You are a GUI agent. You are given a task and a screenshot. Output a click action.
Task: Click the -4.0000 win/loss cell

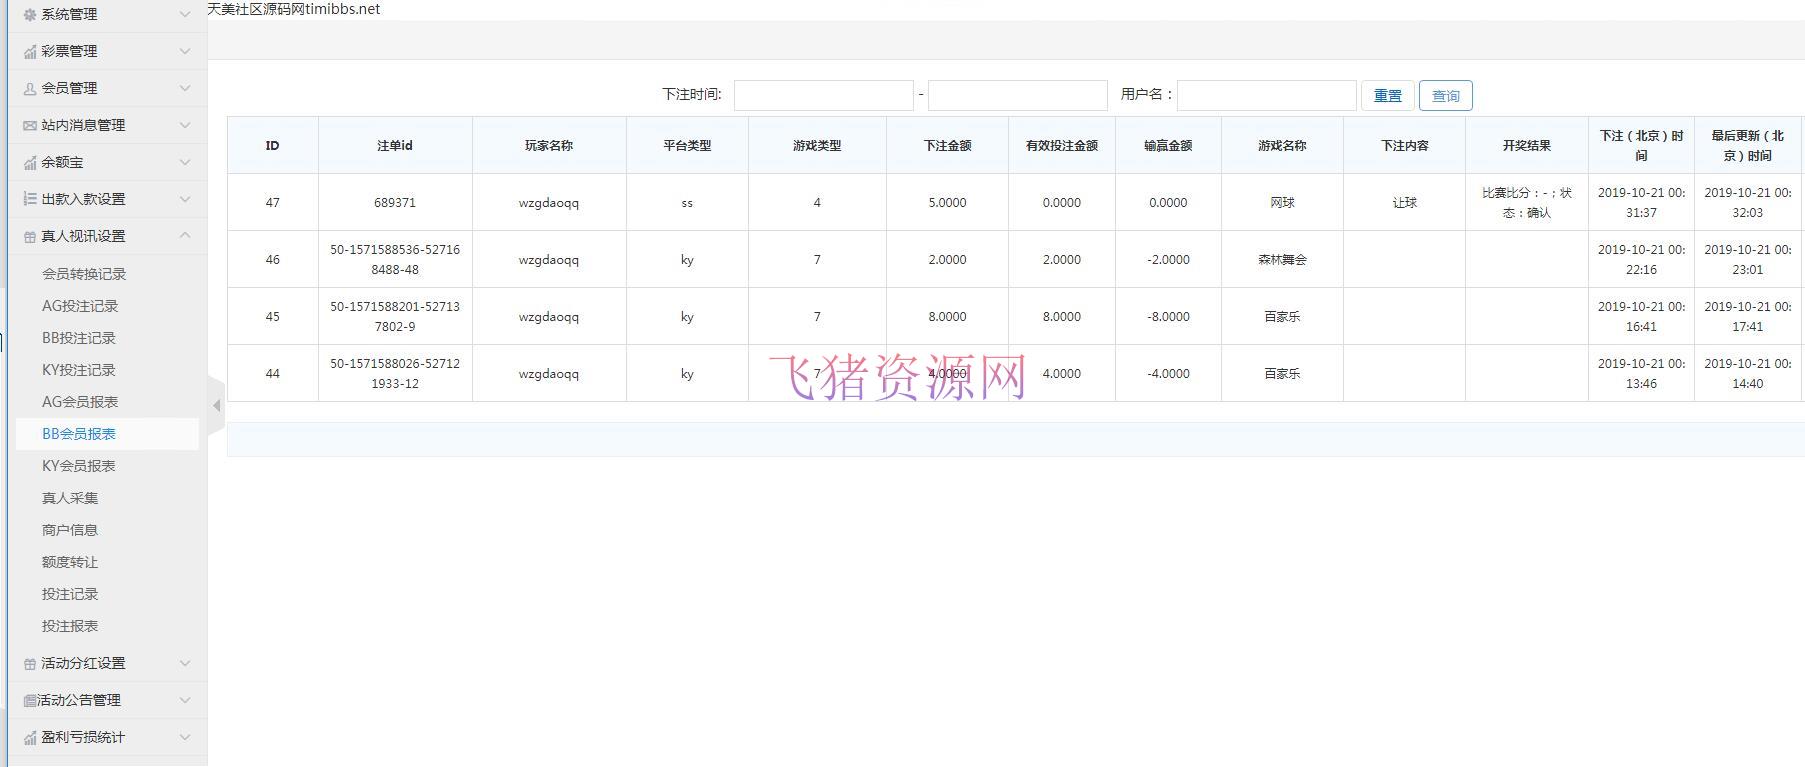pos(1168,373)
